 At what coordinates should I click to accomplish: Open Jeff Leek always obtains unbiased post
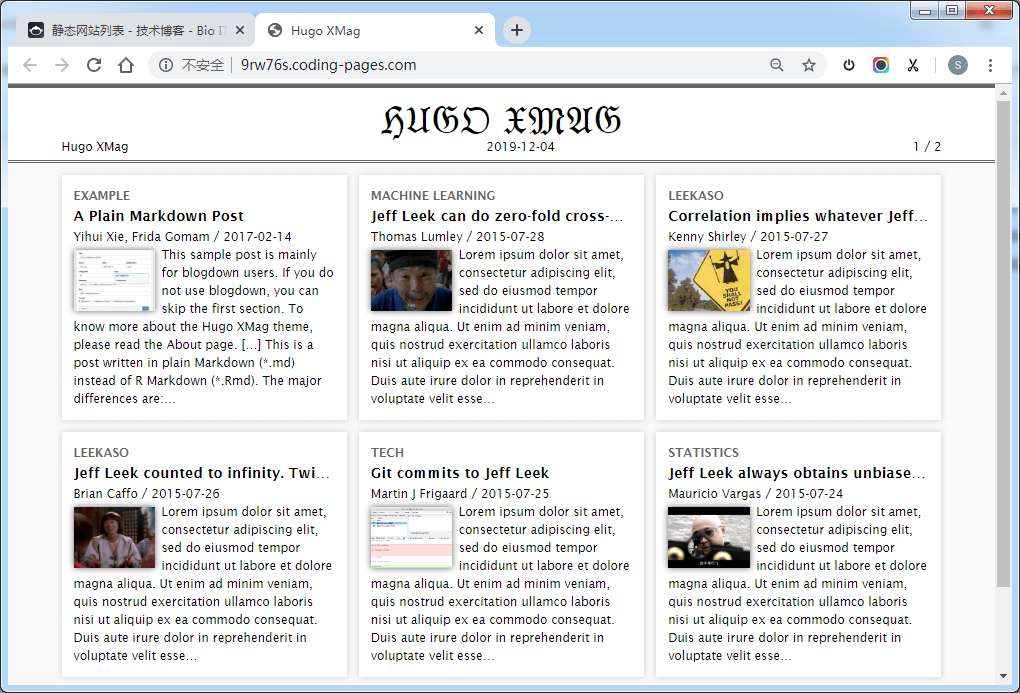(796, 473)
